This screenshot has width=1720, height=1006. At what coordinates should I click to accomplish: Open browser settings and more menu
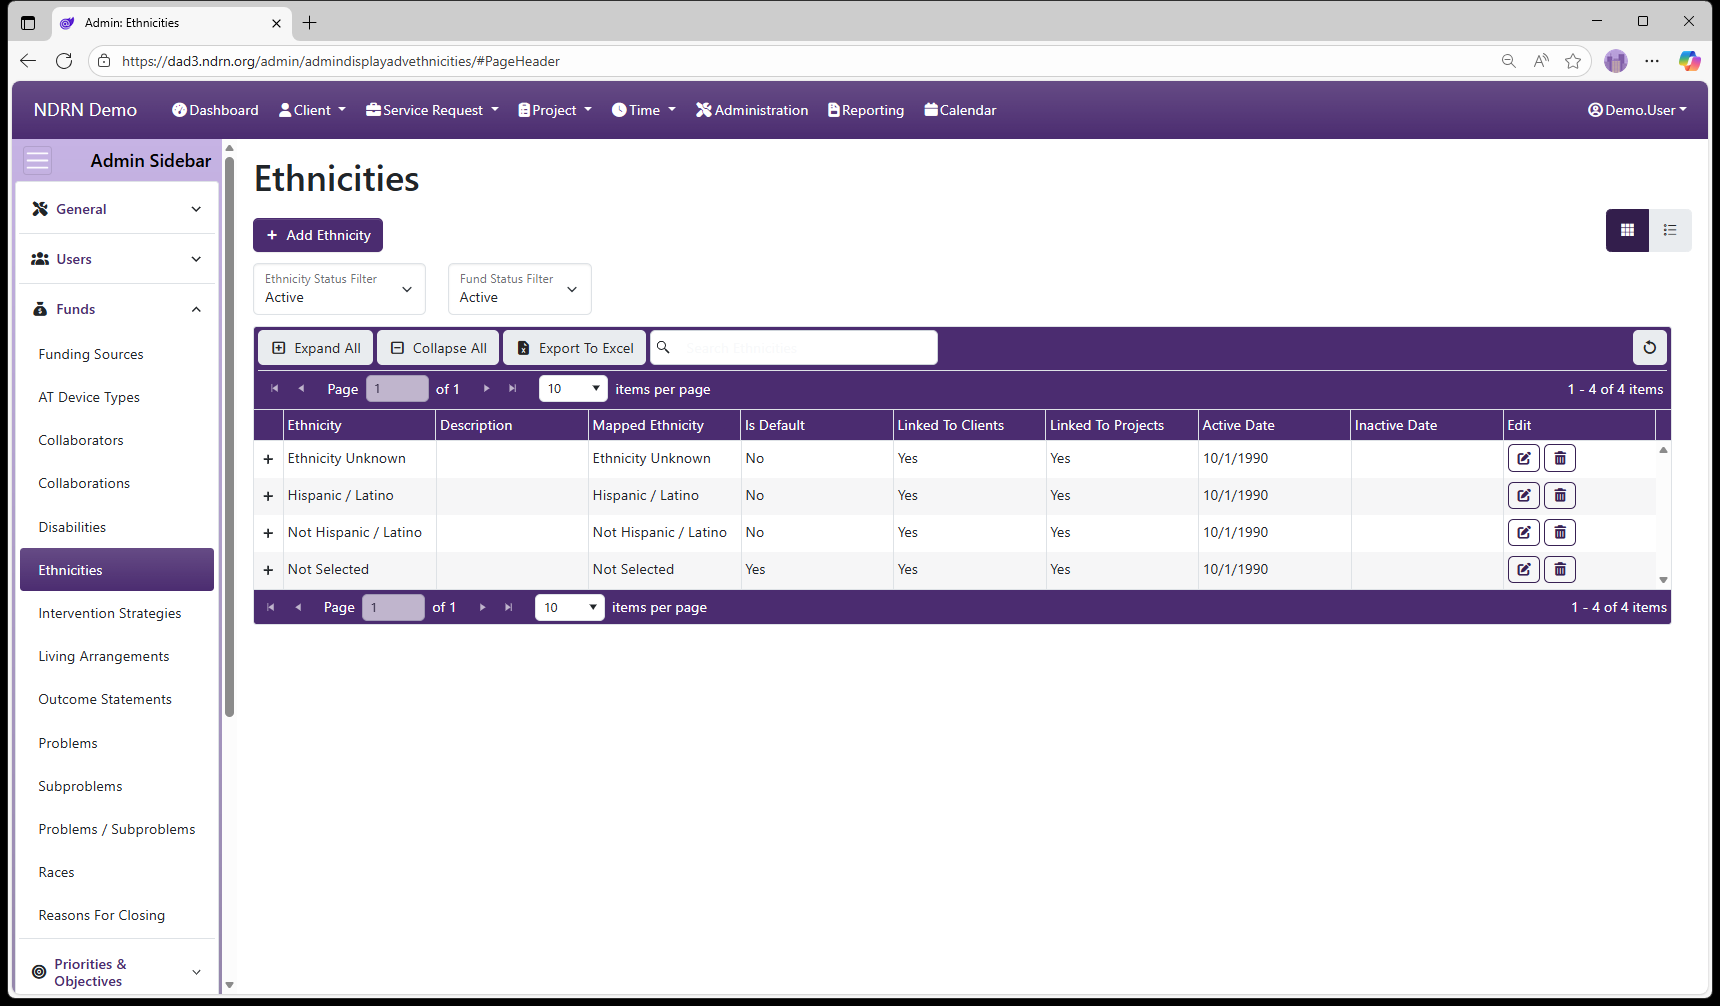tap(1652, 61)
